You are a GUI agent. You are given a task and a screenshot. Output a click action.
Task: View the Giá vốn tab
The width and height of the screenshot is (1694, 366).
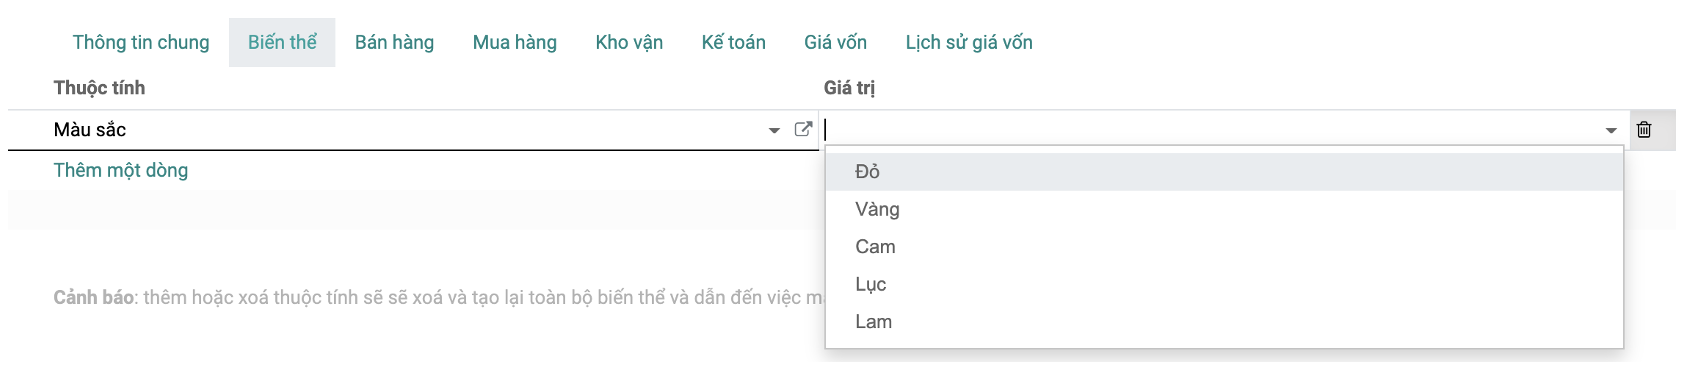(835, 42)
